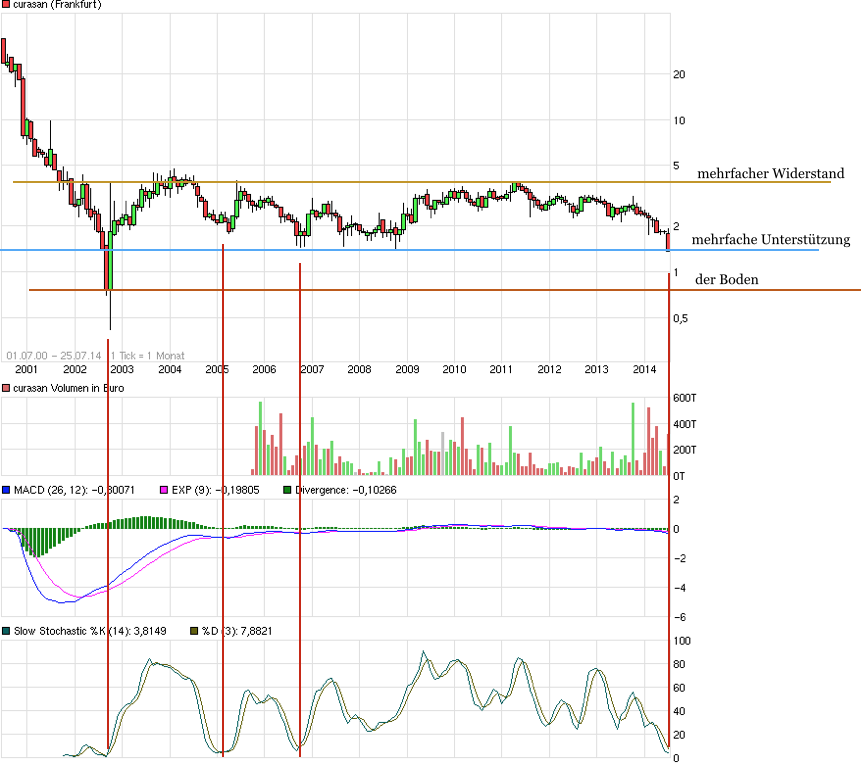Click the price axis value 10
The image size is (861, 764).
(679, 121)
